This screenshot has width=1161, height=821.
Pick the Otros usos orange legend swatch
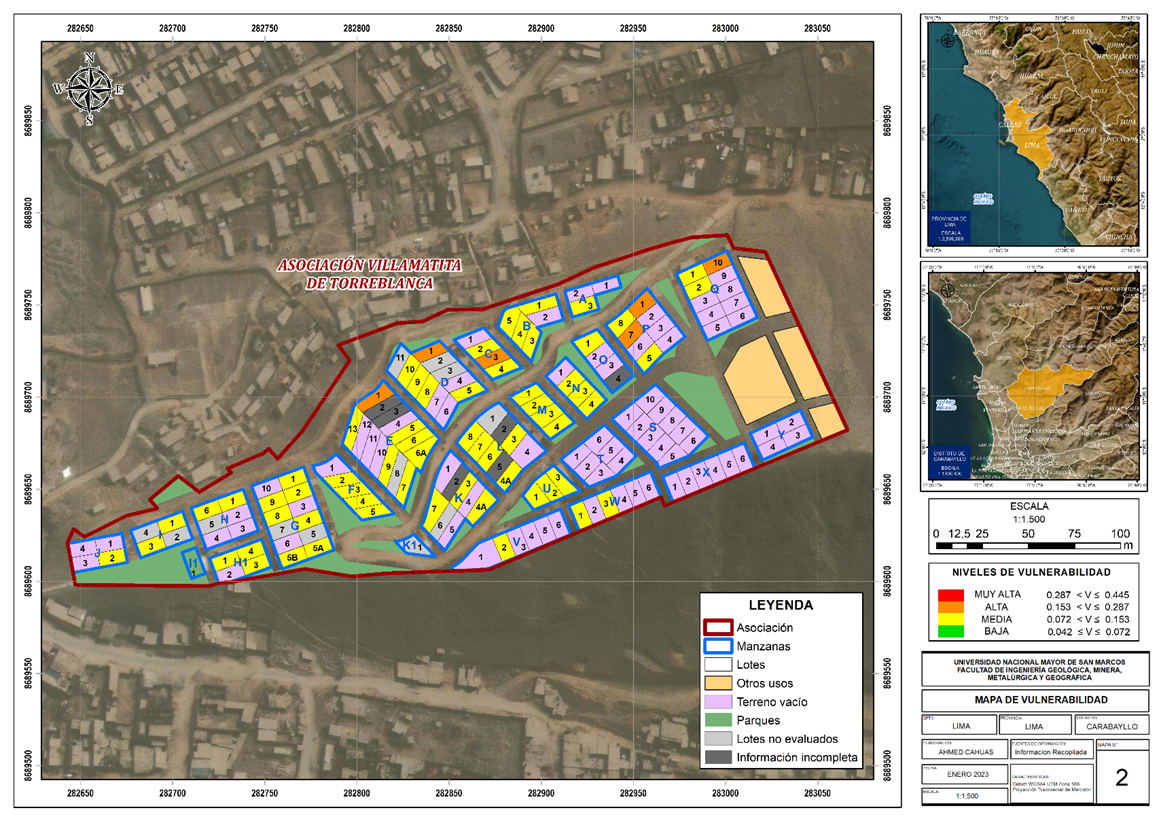click(717, 683)
